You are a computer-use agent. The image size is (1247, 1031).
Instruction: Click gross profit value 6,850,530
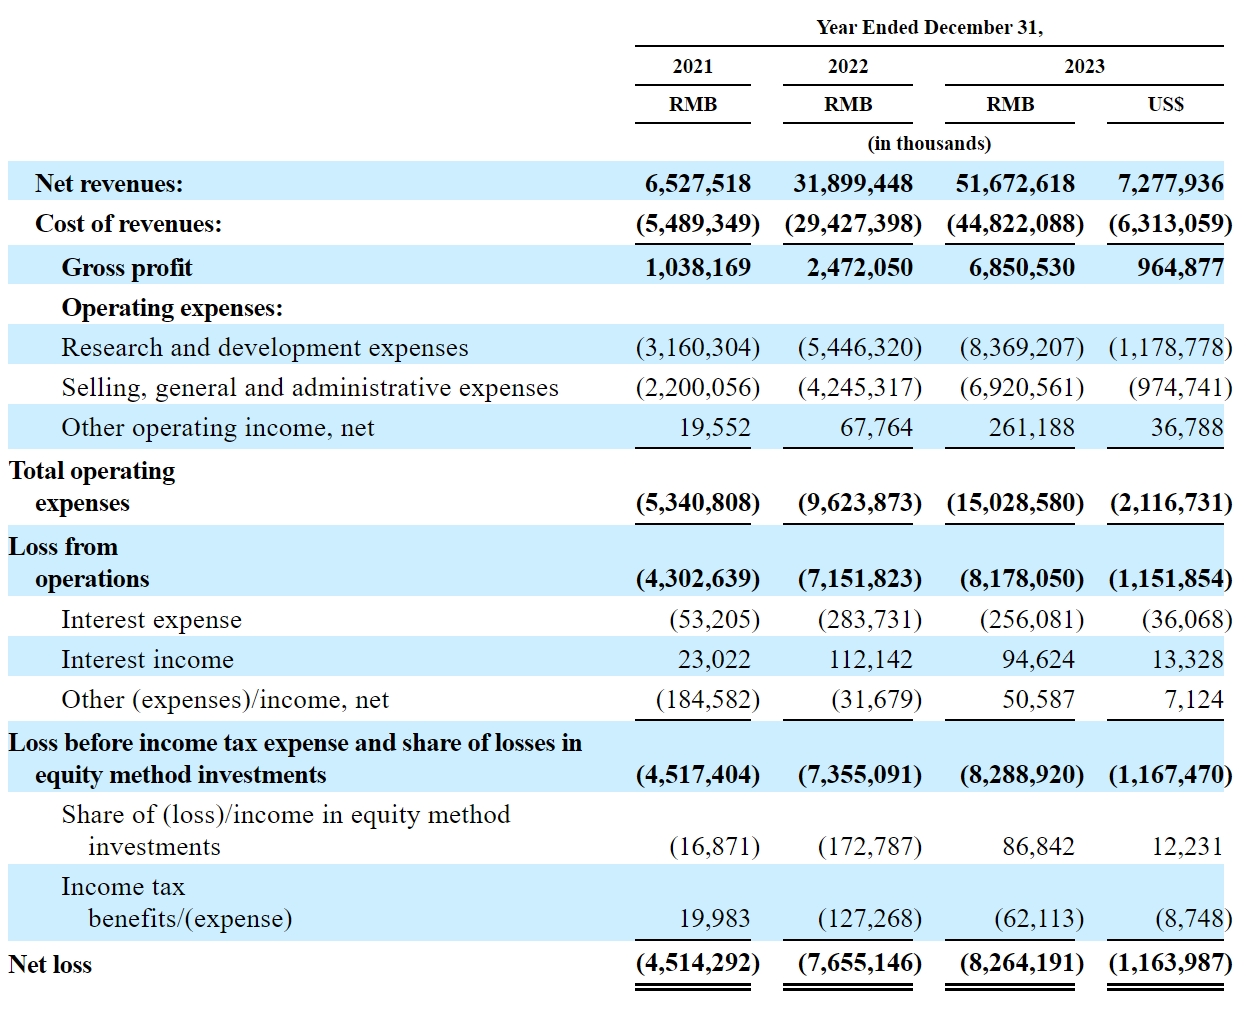(x=1022, y=268)
